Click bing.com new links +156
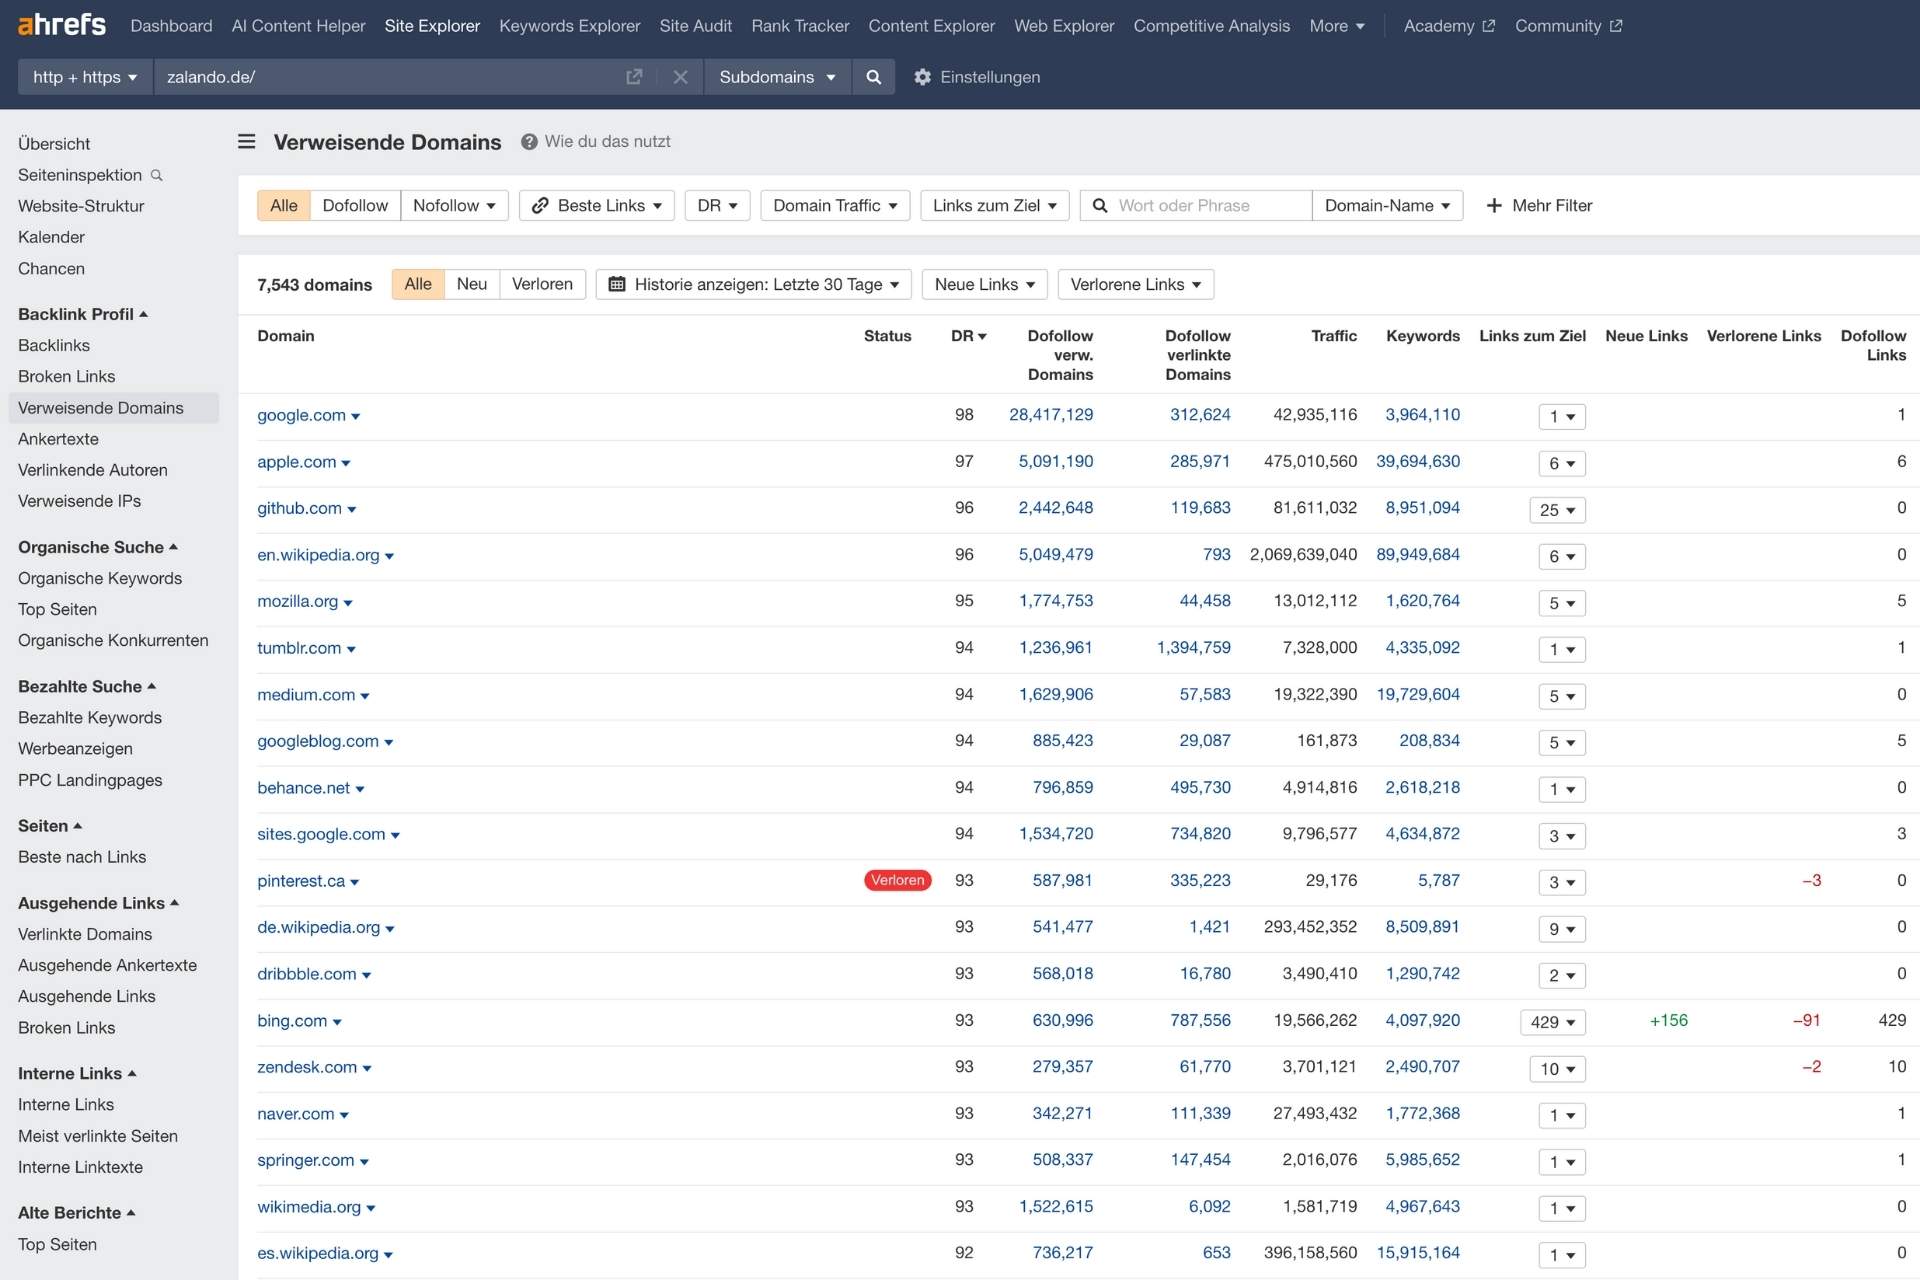Screen dimensions: 1920x1280 [x=1668, y=1020]
